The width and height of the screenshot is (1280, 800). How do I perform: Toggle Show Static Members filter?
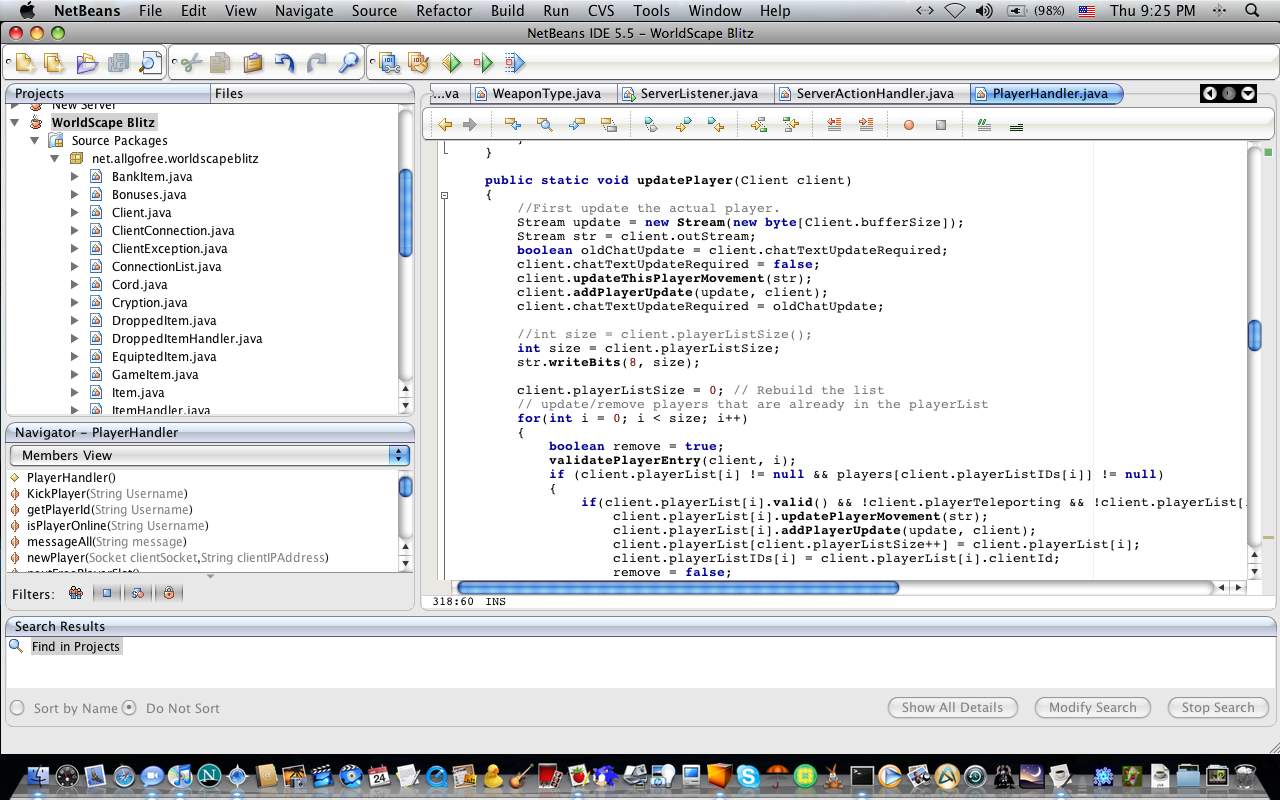(138, 593)
